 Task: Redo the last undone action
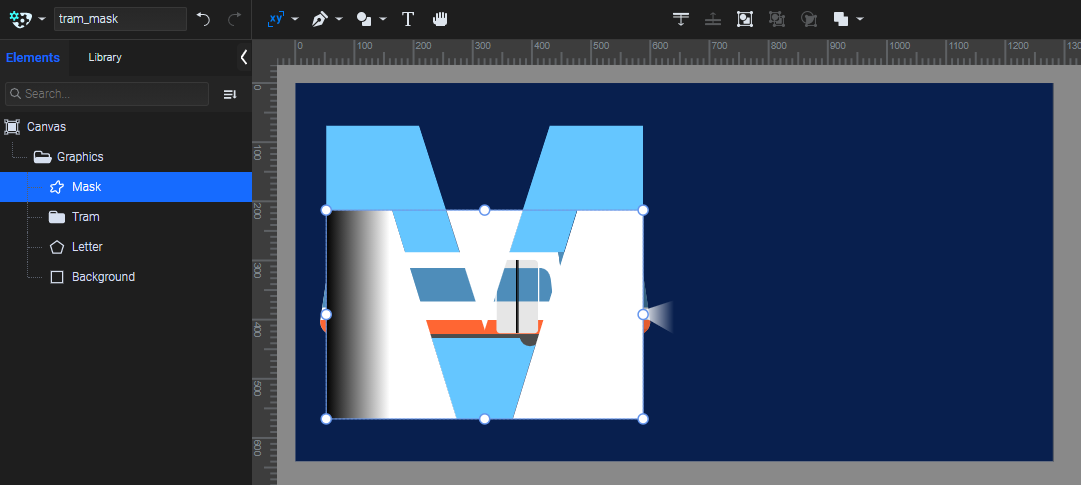pyautogui.click(x=234, y=19)
